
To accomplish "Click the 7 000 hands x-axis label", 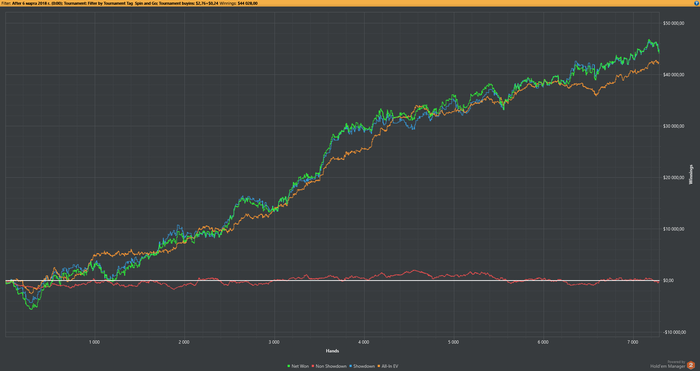I will point(633,342).
